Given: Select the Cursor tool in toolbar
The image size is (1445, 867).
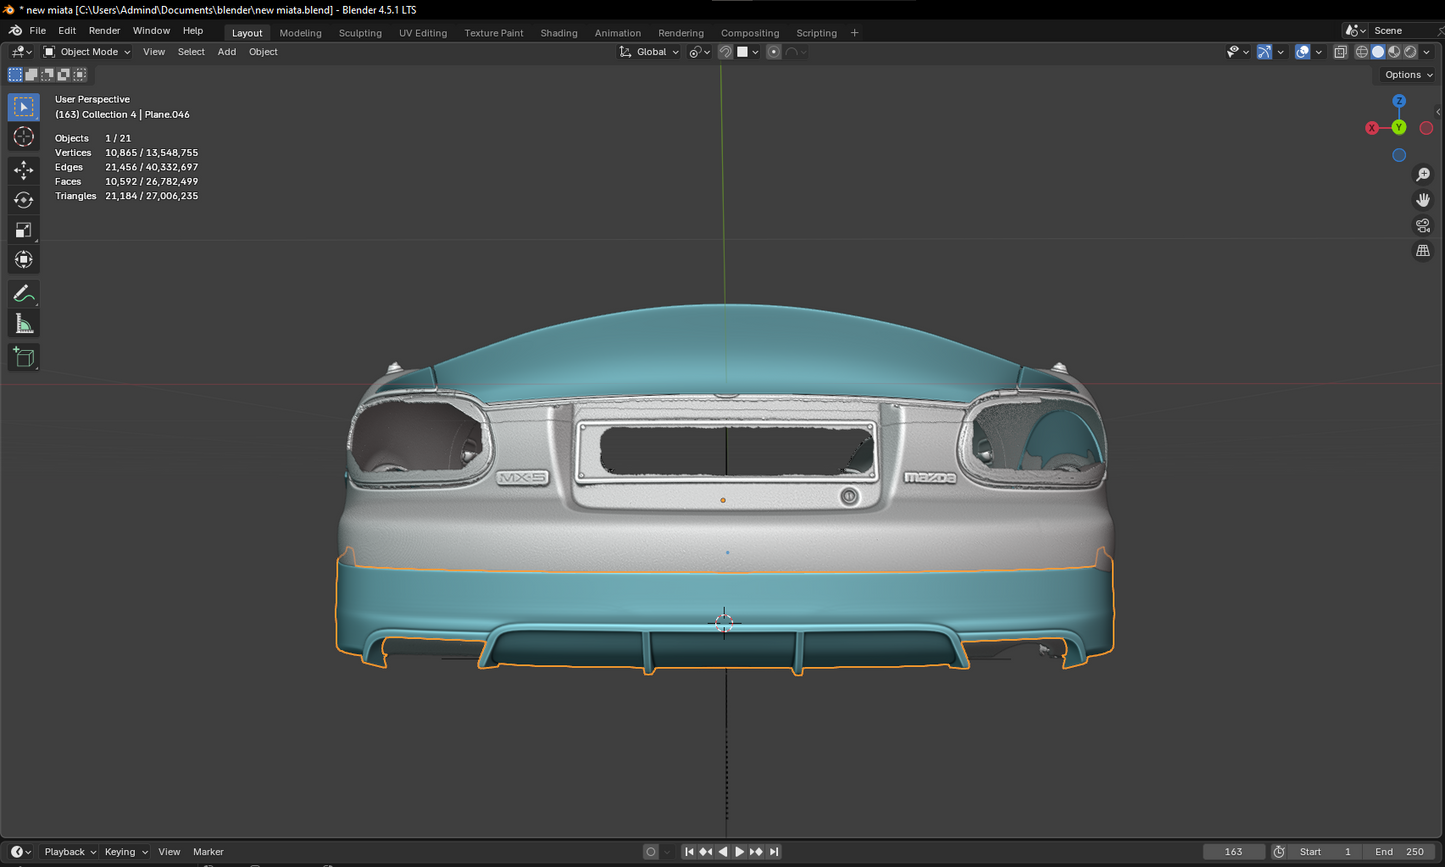Looking at the screenshot, I should [23, 137].
